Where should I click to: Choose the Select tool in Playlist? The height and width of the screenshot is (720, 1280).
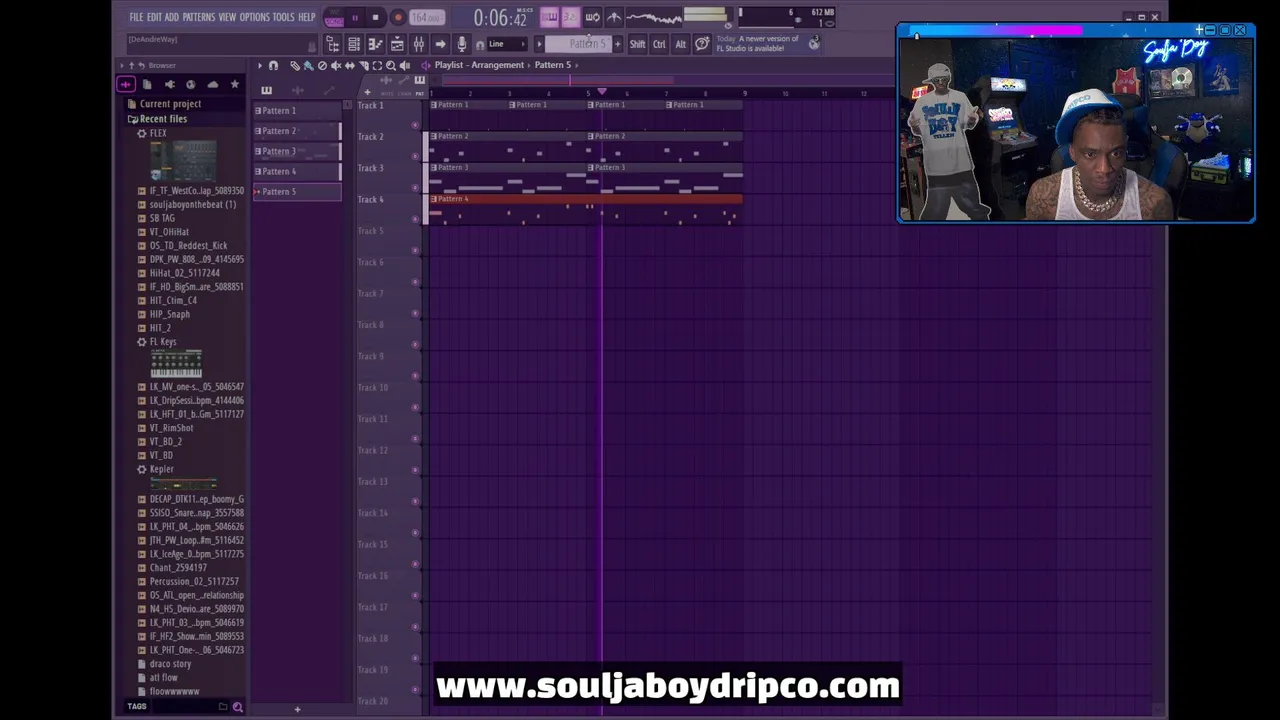point(378,65)
